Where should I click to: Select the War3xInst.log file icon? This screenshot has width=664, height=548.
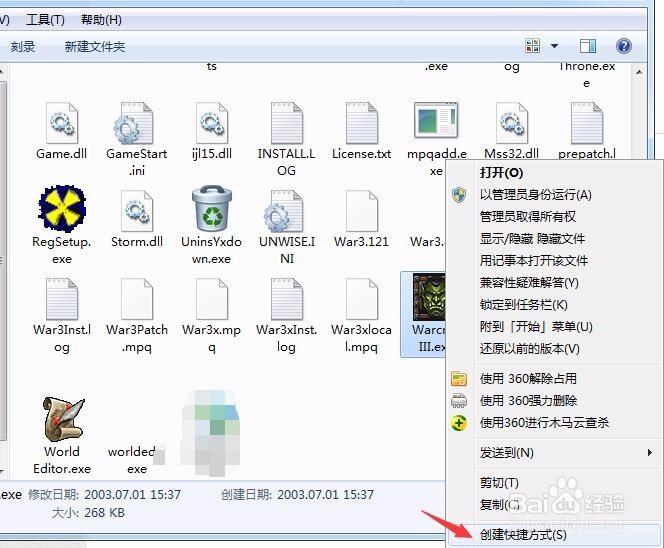click(x=287, y=299)
